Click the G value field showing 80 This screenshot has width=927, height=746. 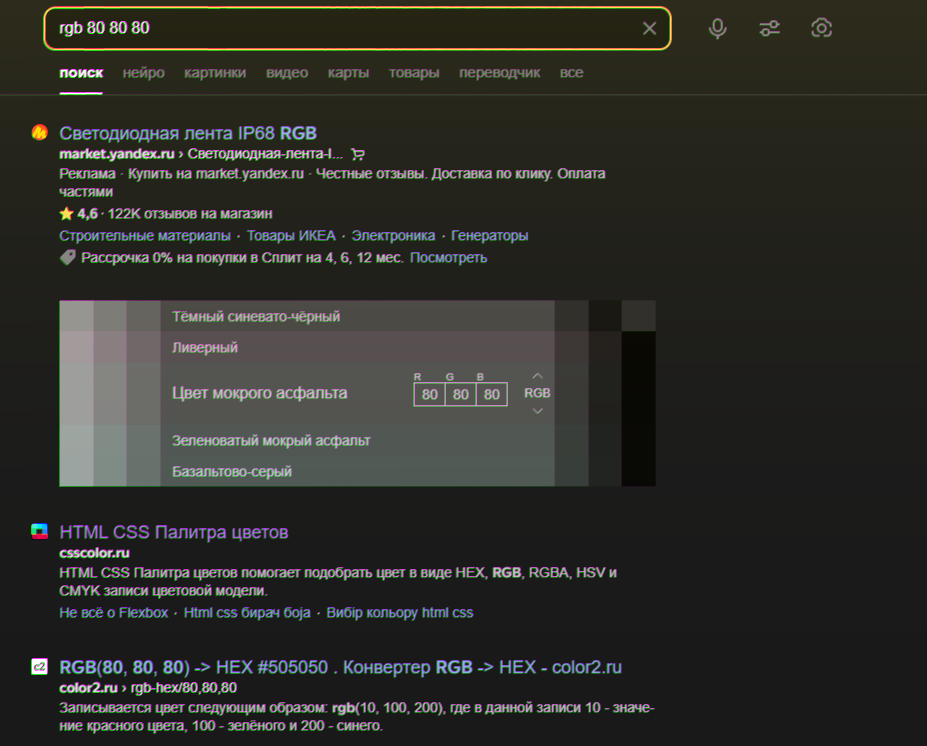click(461, 394)
